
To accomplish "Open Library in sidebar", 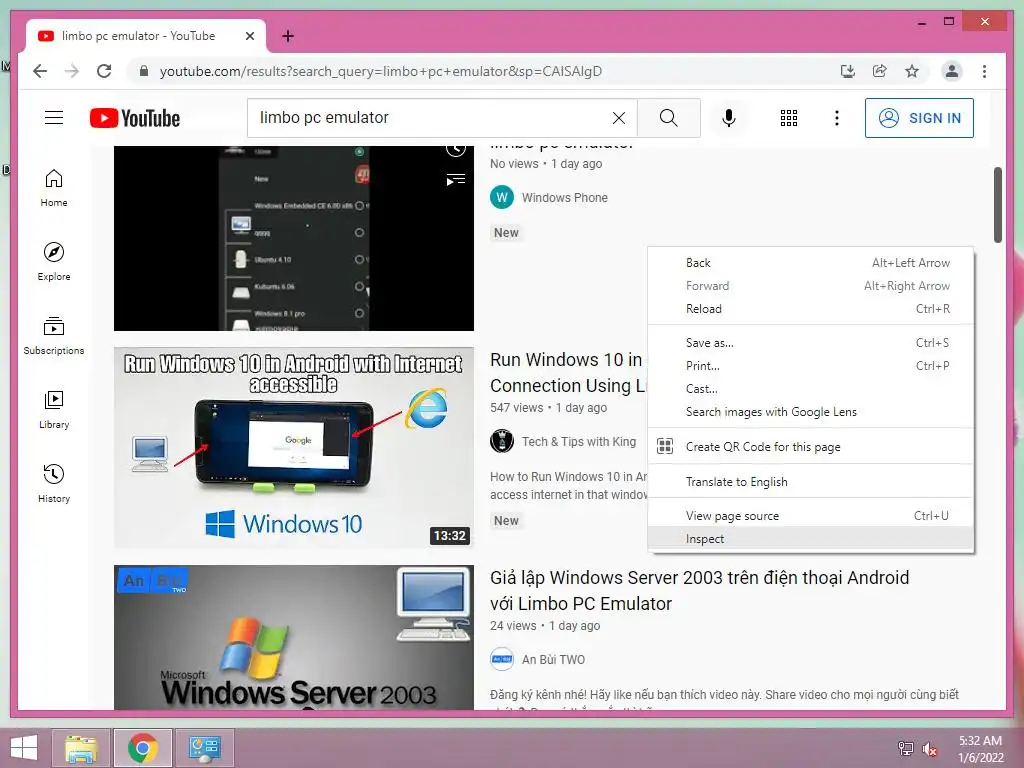I will [x=54, y=409].
